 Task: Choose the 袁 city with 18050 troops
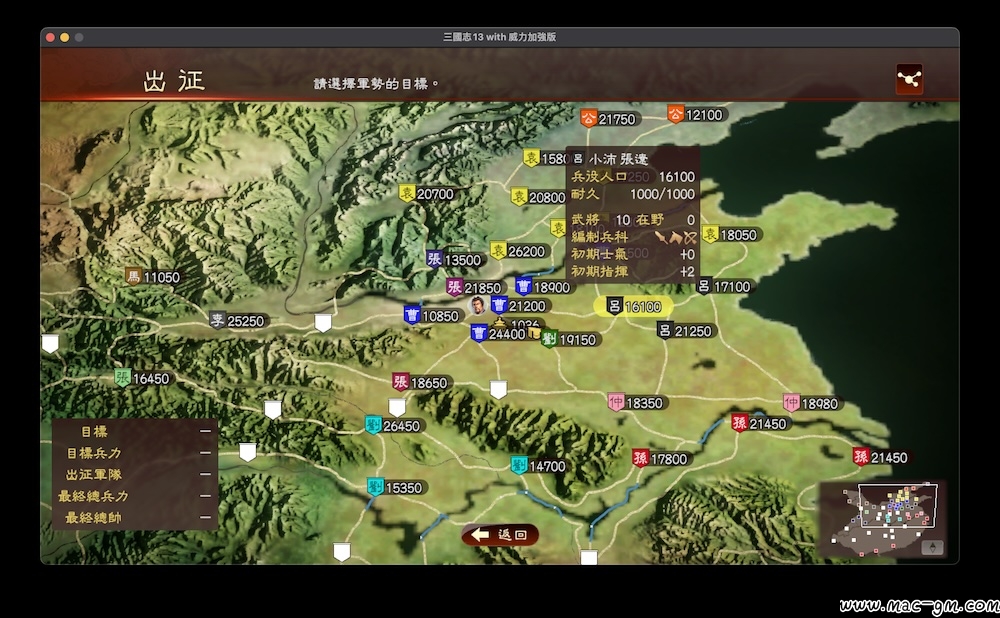pyautogui.click(x=730, y=234)
